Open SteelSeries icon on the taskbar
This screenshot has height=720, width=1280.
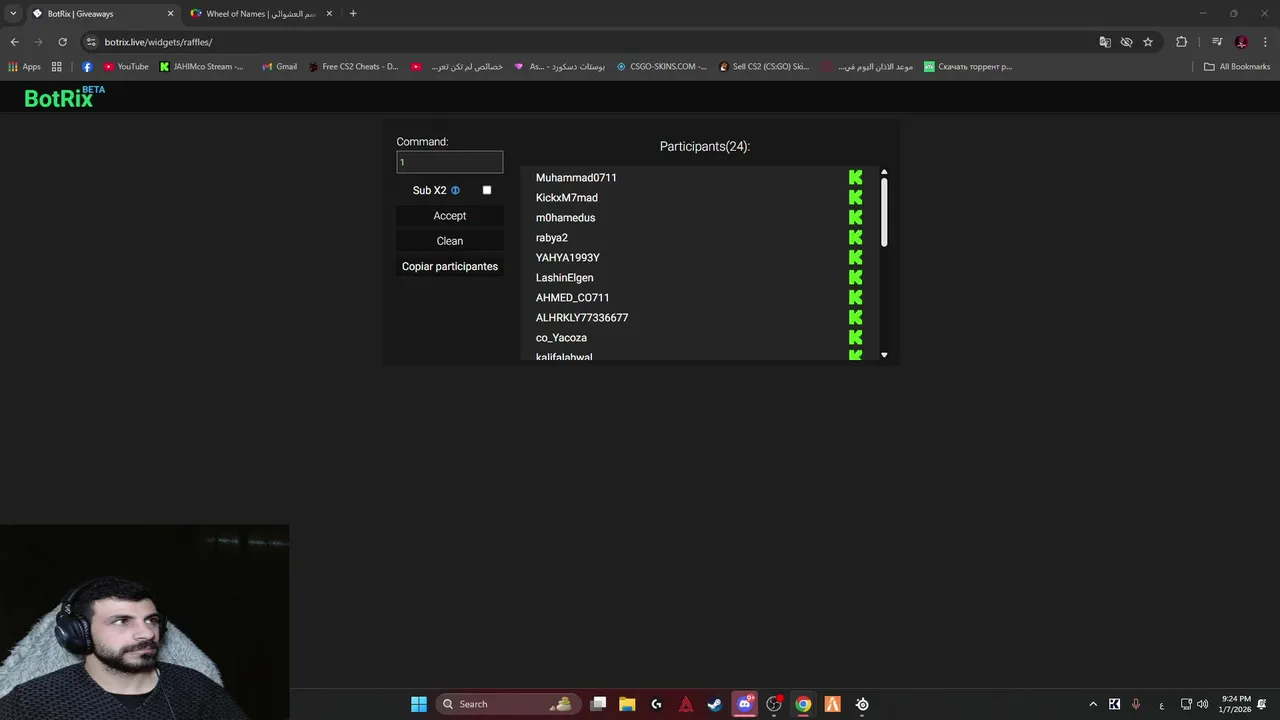point(862,704)
